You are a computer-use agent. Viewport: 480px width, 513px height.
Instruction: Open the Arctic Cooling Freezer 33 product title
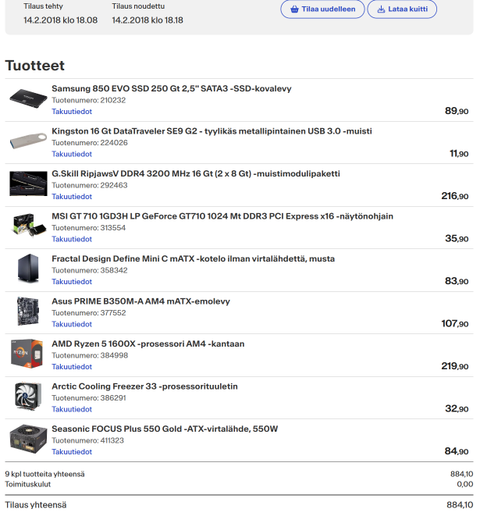click(145, 386)
